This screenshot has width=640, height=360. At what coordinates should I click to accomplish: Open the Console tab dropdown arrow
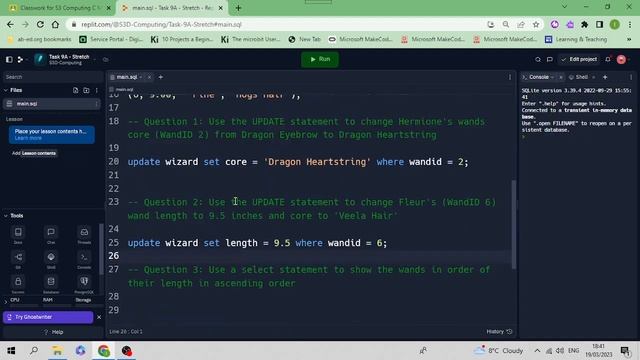coord(552,77)
